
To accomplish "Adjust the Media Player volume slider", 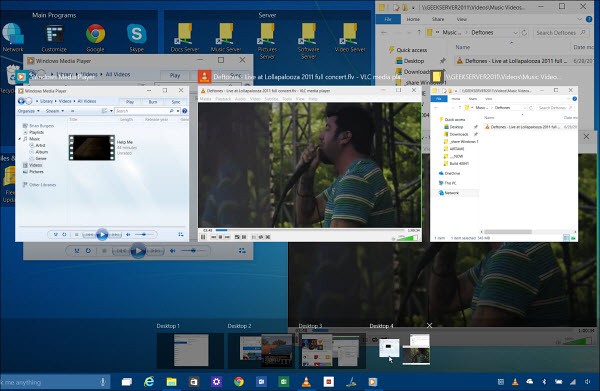I will (143, 234).
